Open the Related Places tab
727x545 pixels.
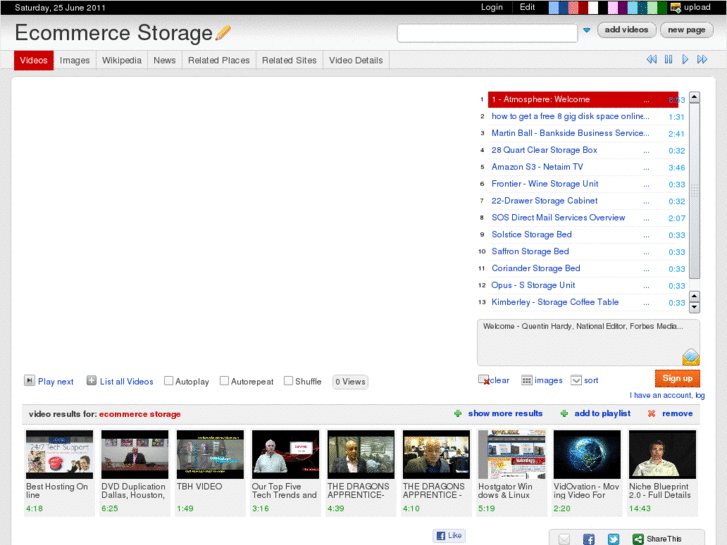218,60
